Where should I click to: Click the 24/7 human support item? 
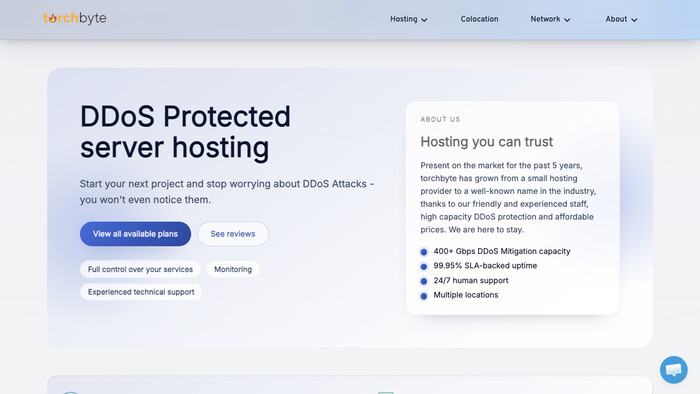point(471,280)
